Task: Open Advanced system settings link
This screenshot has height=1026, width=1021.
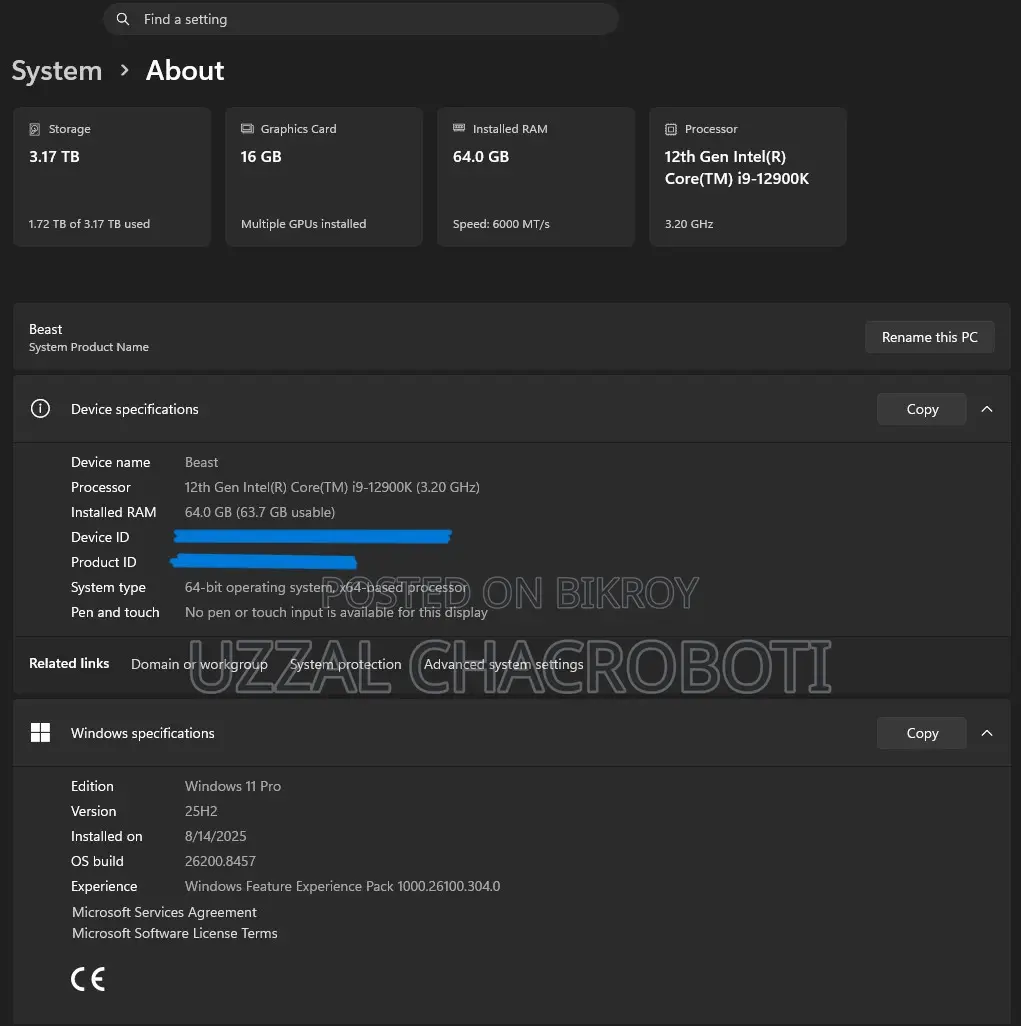Action: (x=503, y=664)
